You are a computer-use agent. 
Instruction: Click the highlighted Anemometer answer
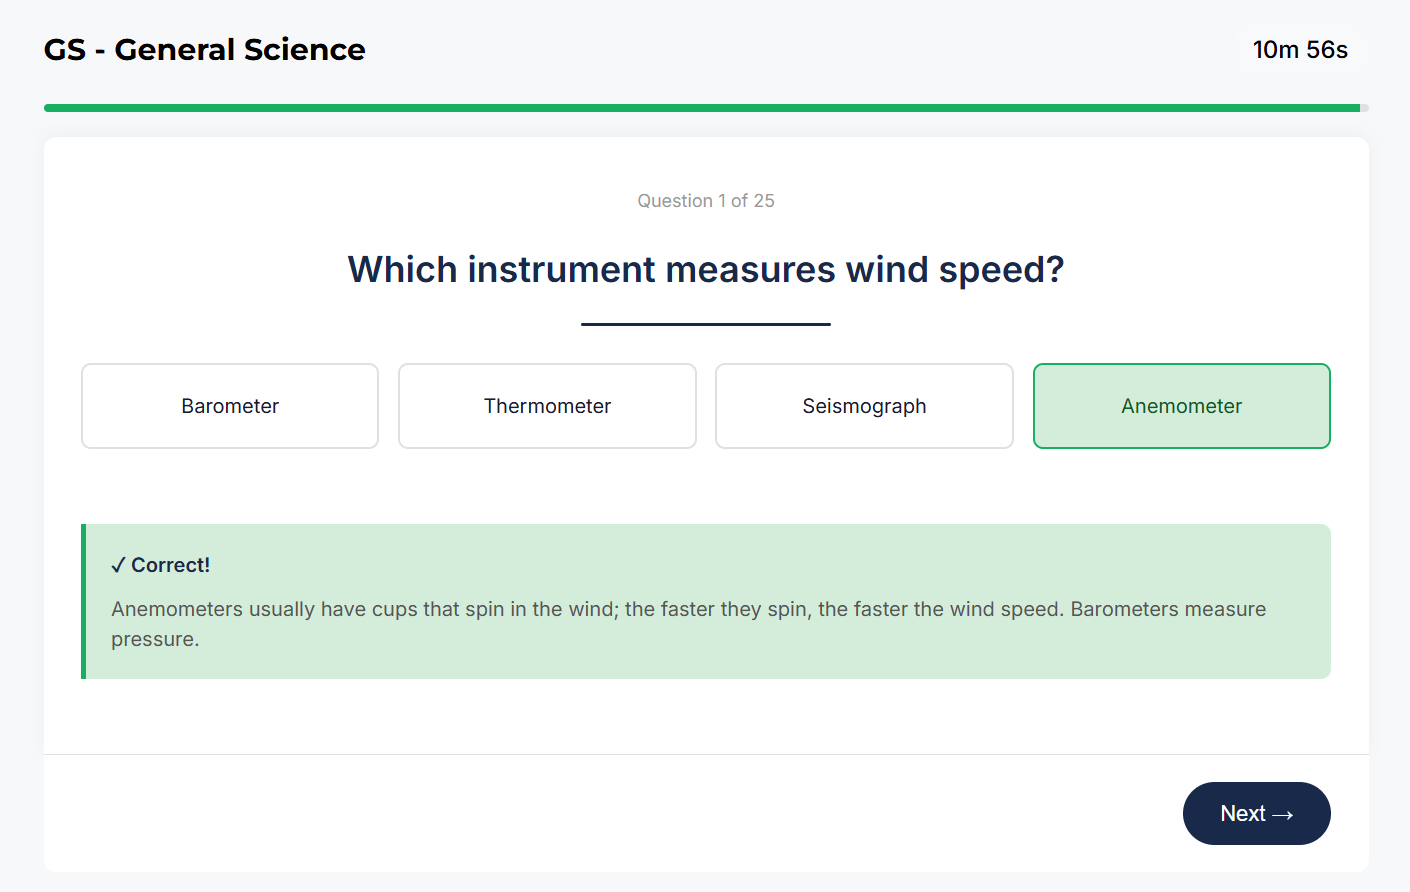point(1181,406)
